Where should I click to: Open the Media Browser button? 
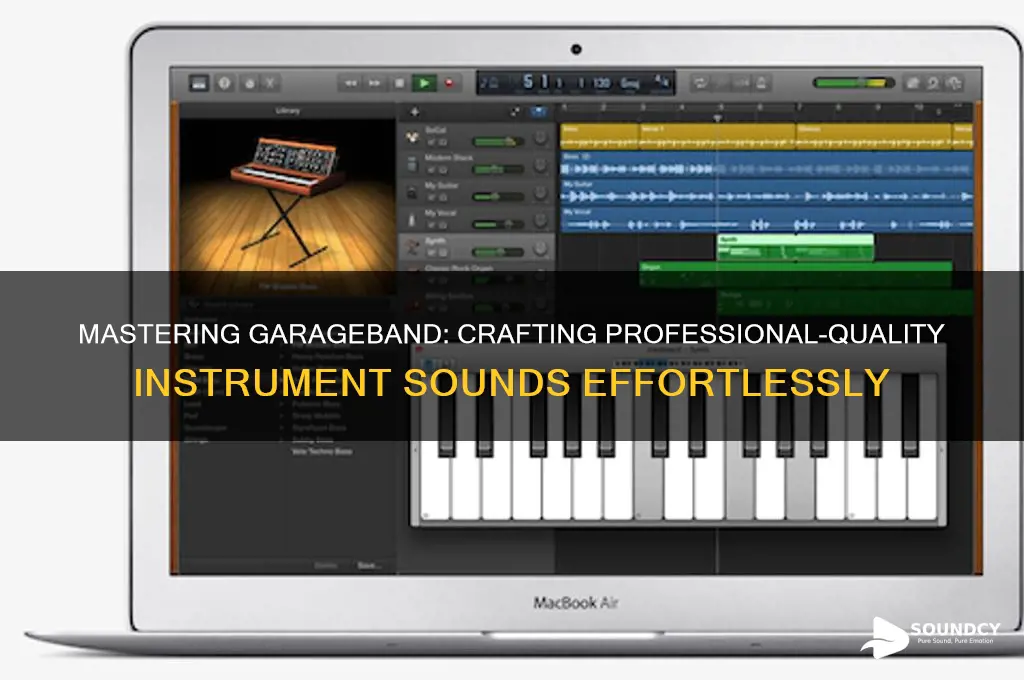pyautogui.click(x=954, y=83)
